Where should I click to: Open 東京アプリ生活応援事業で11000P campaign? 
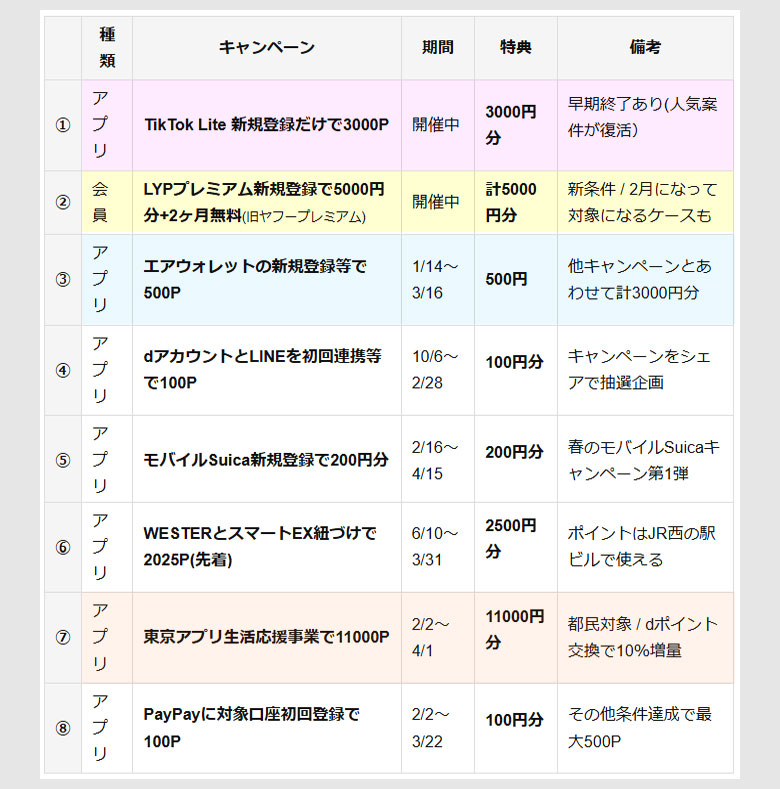point(266,637)
